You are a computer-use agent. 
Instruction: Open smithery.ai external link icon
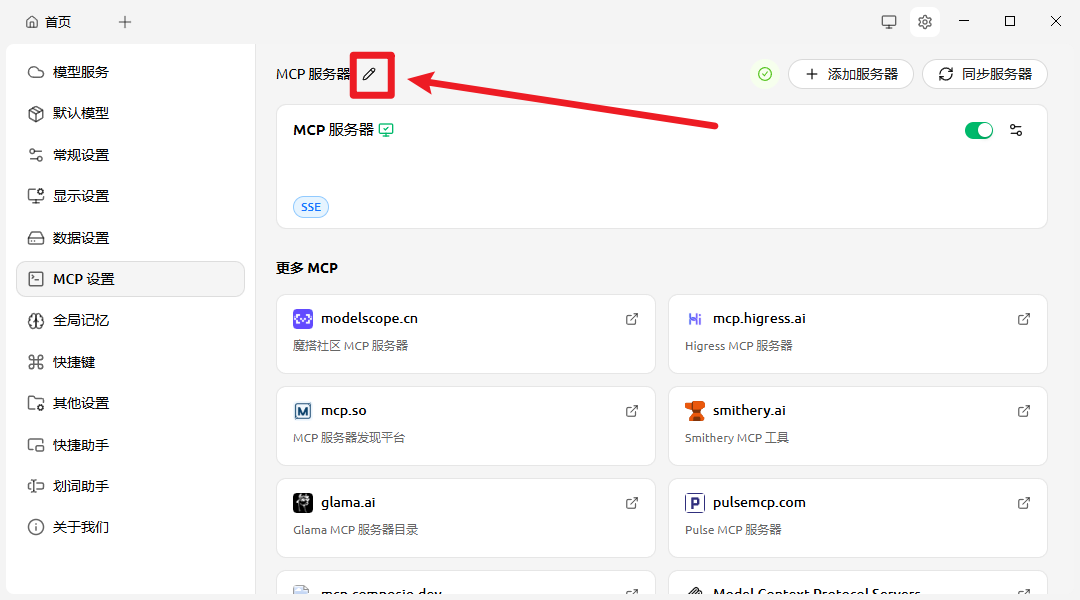click(1024, 411)
